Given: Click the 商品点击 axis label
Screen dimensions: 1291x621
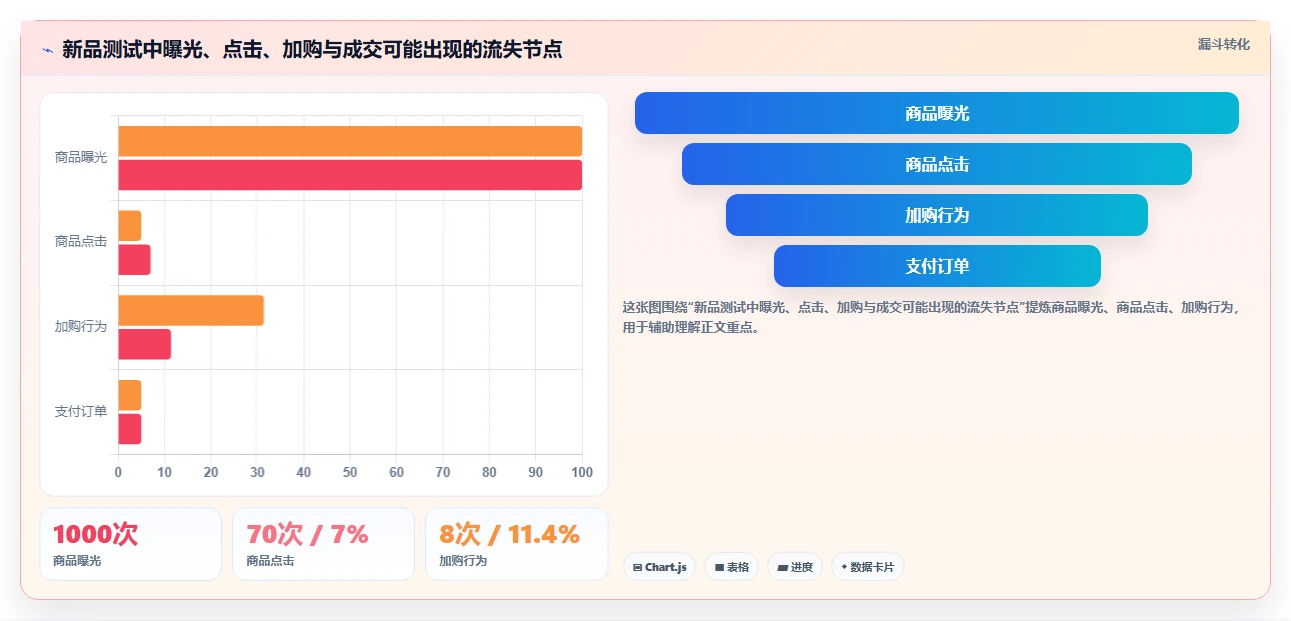Looking at the screenshot, I should tap(81, 242).
